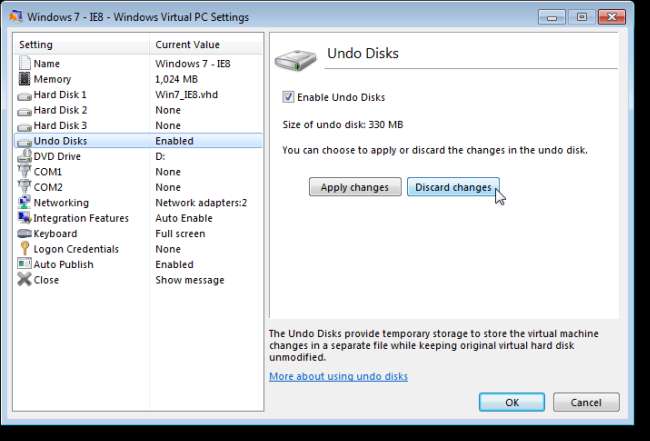Click the Current Value column header

coord(206,44)
